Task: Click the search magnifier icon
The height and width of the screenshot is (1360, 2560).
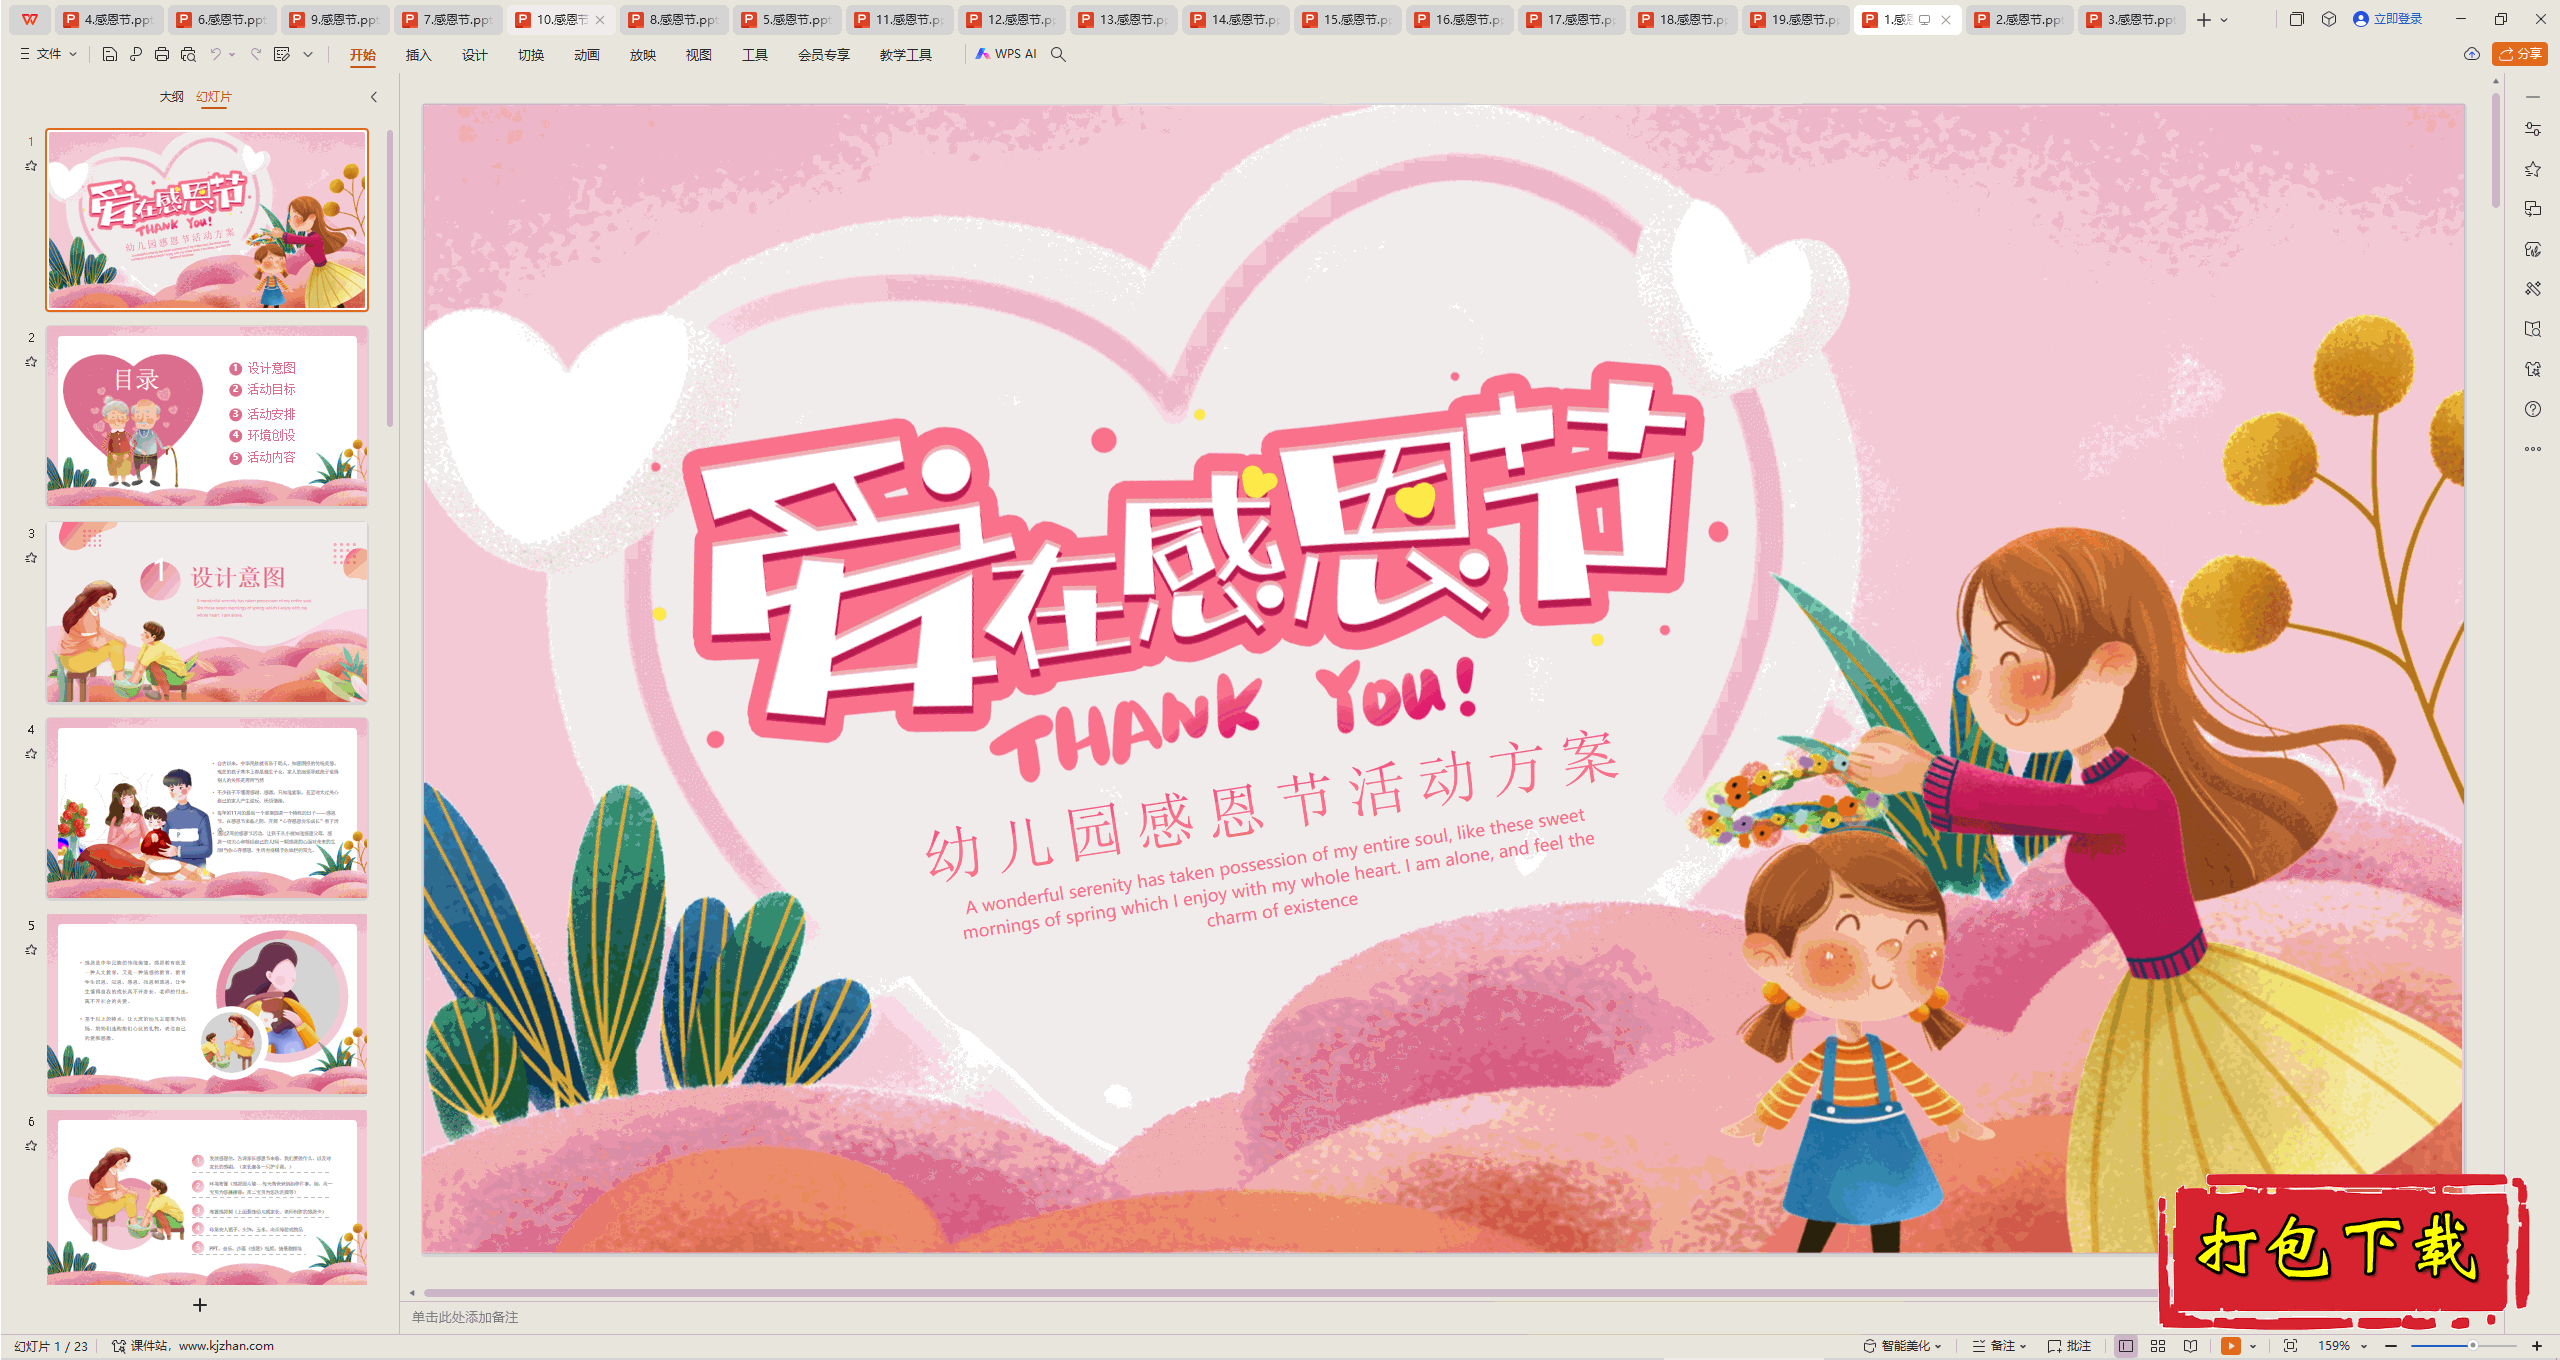Action: [1058, 54]
